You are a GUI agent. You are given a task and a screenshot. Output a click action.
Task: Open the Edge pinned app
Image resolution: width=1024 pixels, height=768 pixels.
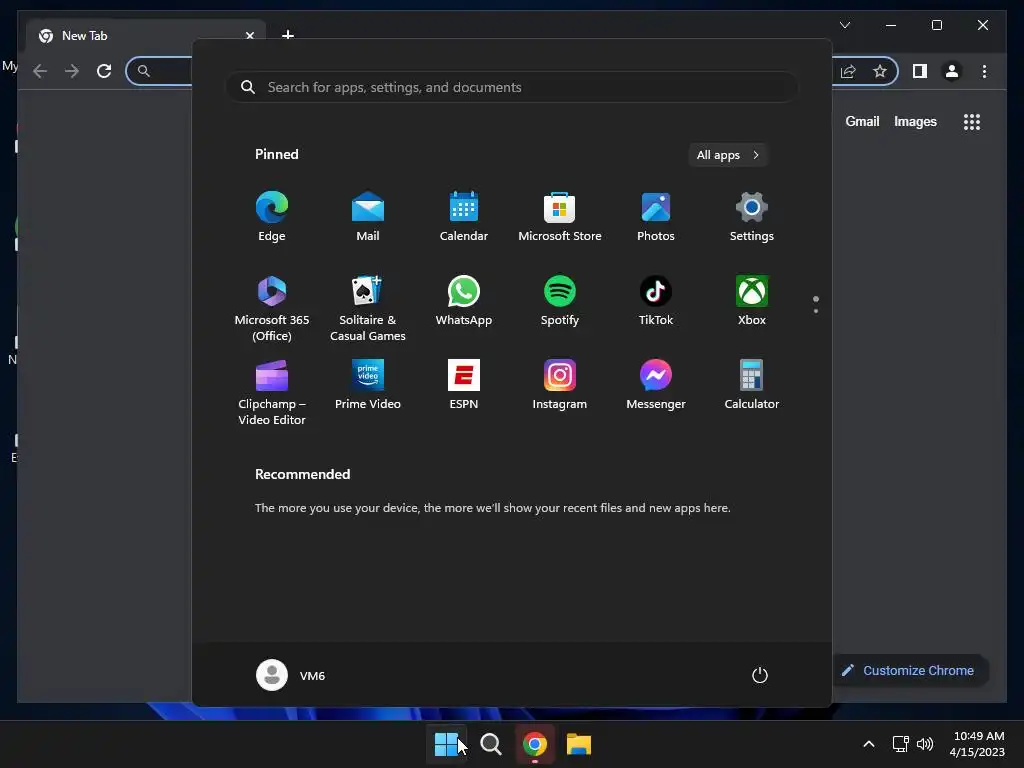click(x=272, y=216)
